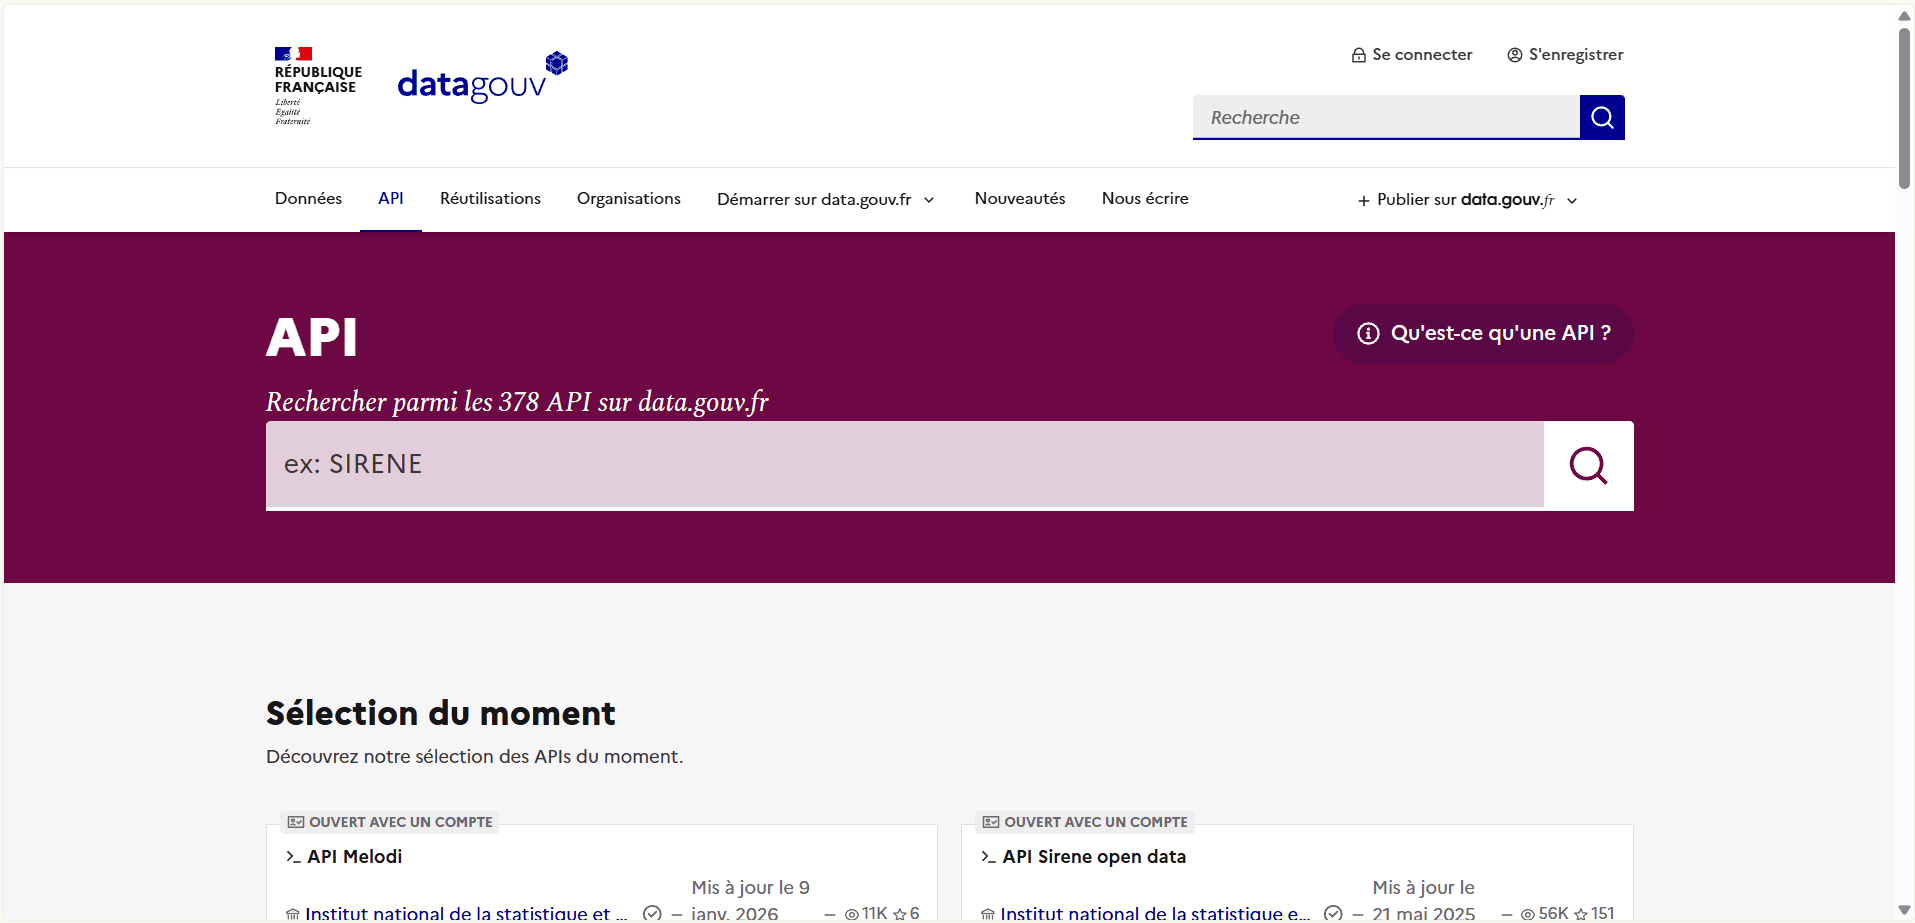The height and width of the screenshot is (923, 1915).
Task: Click the info icon in Qu'est-ce qu'une API
Action: pyautogui.click(x=1368, y=333)
